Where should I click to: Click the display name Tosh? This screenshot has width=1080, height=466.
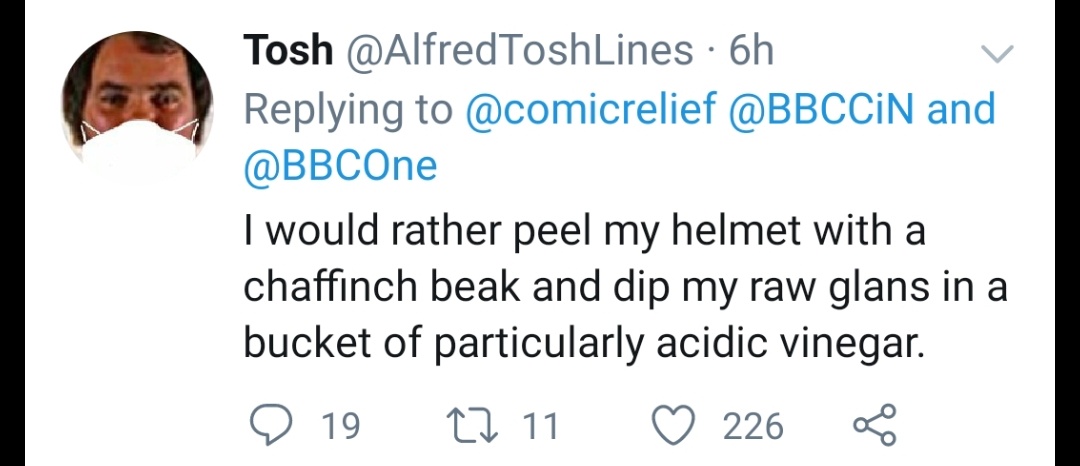(288, 51)
